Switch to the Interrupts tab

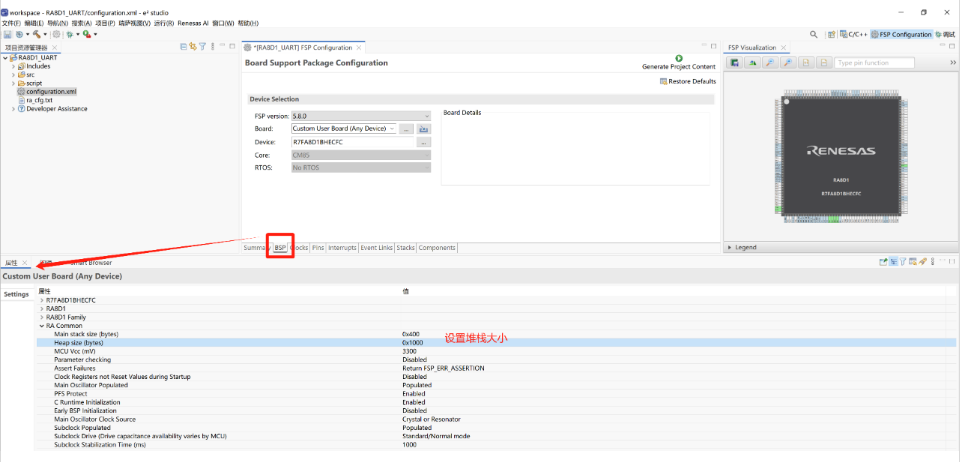pos(342,248)
